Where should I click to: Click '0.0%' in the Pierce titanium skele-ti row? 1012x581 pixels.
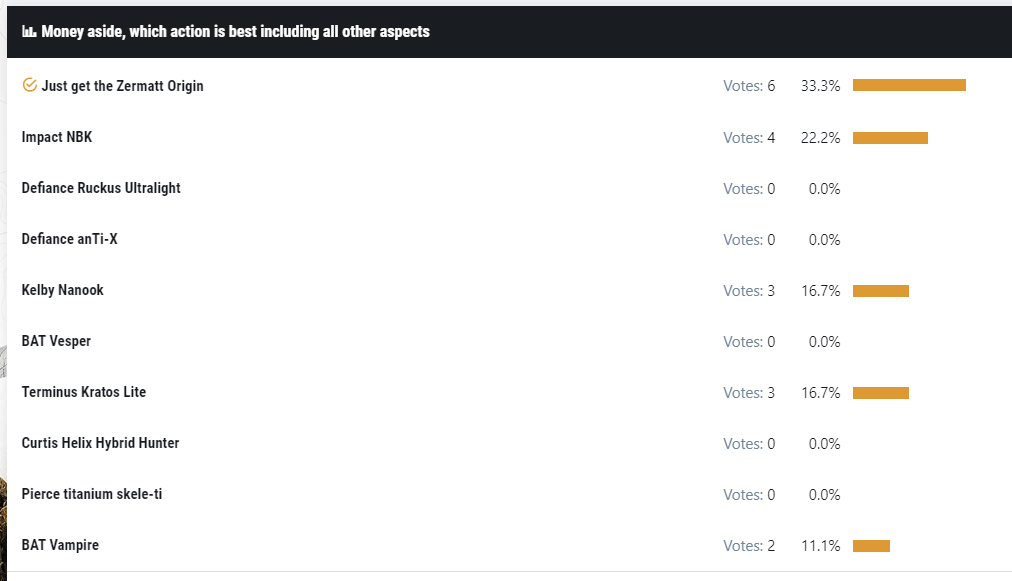point(824,494)
